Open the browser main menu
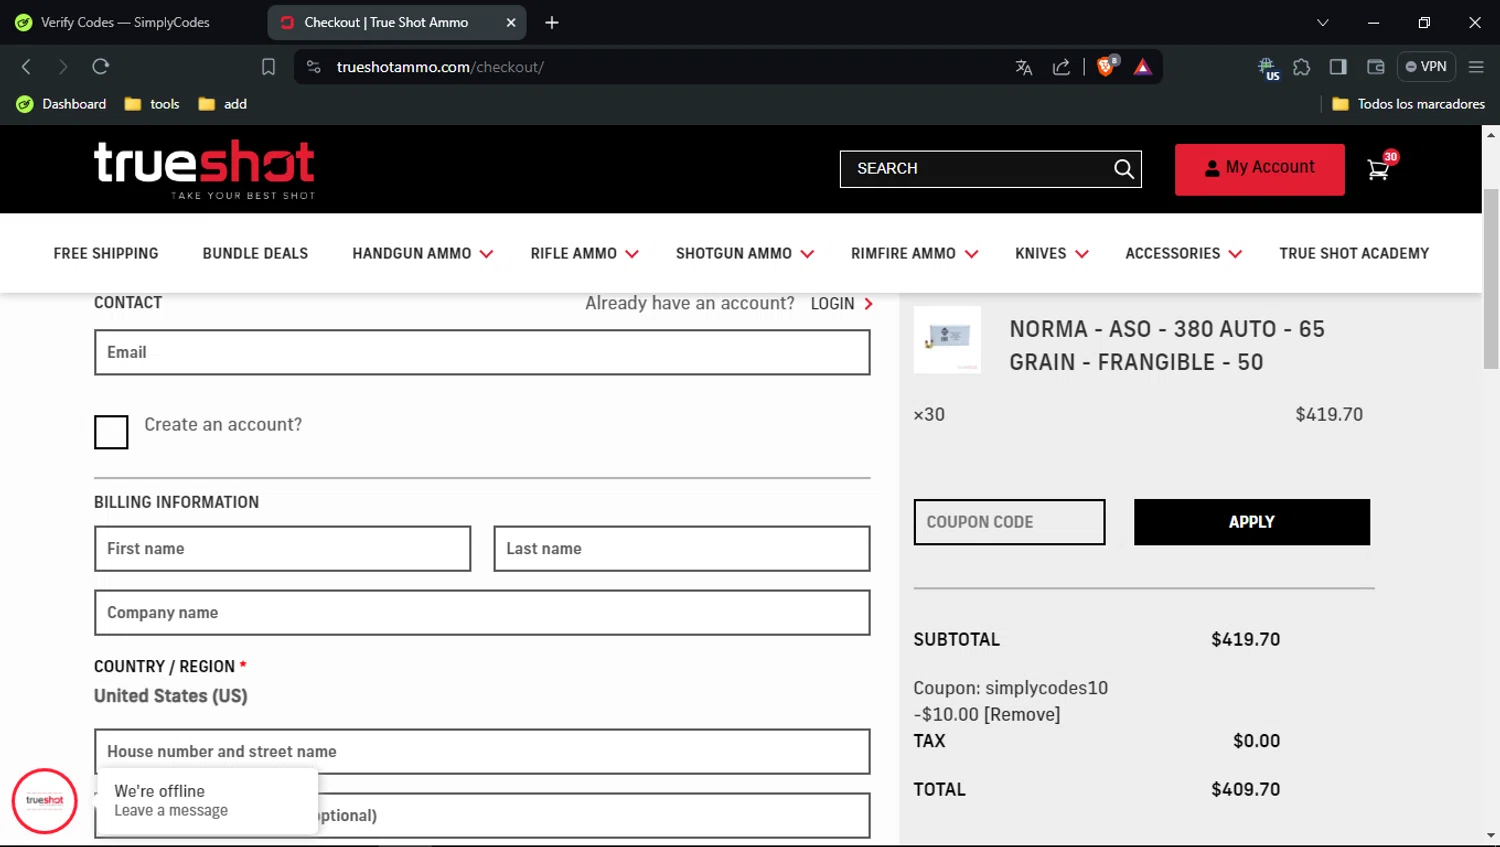 (x=1476, y=67)
